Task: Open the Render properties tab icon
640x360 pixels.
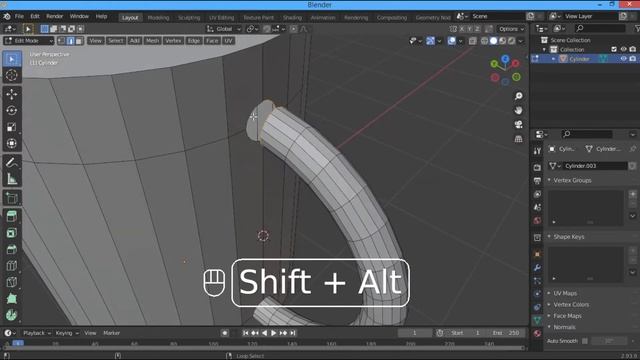Action: click(x=537, y=167)
